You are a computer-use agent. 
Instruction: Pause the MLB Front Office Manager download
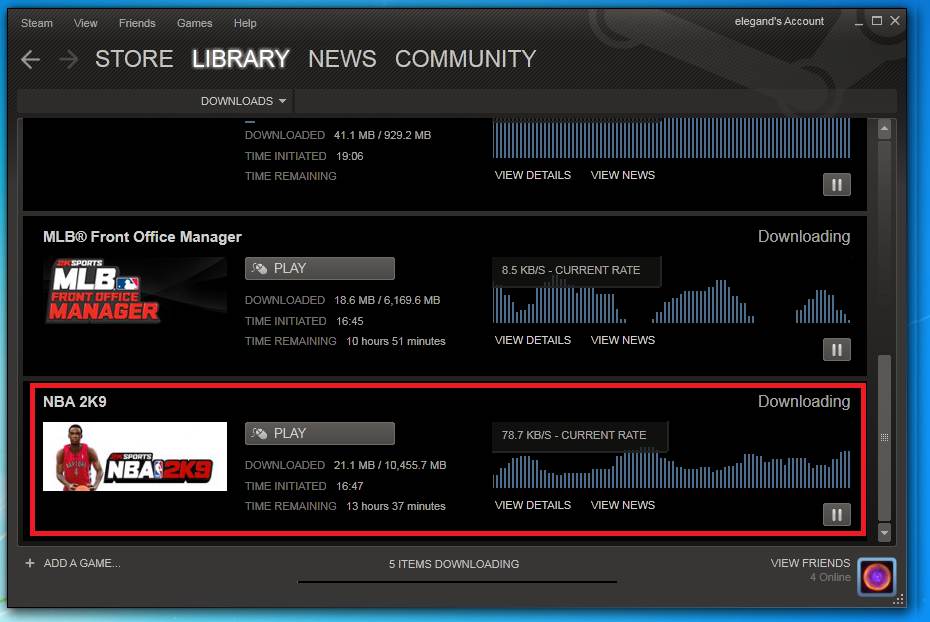pyautogui.click(x=836, y=350)
